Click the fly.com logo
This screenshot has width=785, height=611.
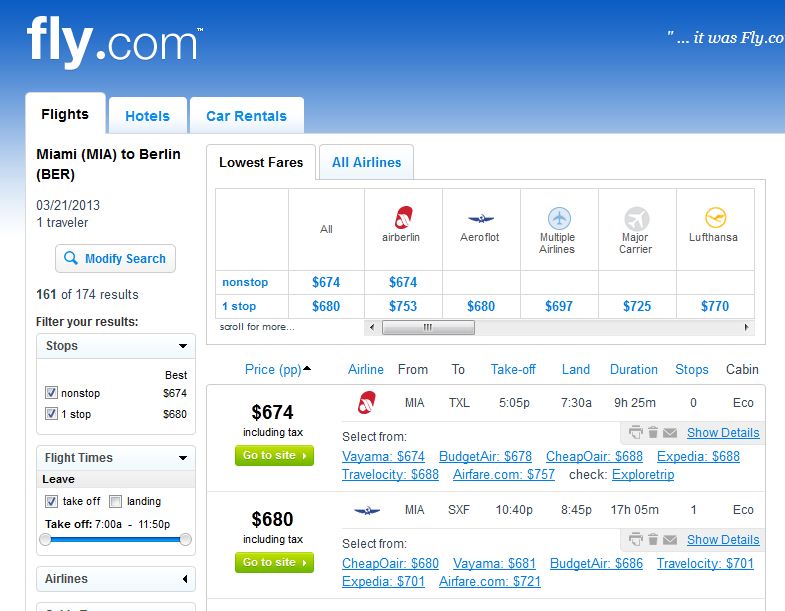(x=115, y=42)
